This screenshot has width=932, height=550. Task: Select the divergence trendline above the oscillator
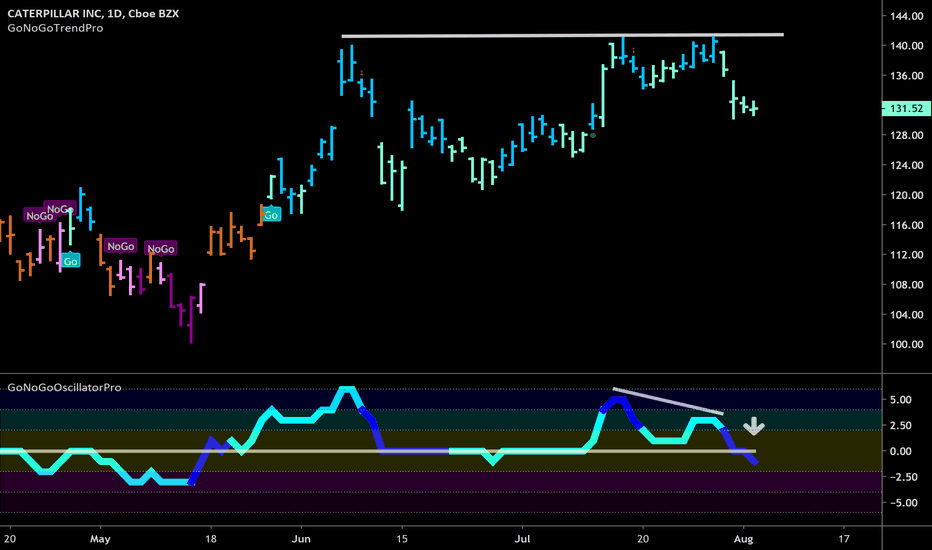668,401
